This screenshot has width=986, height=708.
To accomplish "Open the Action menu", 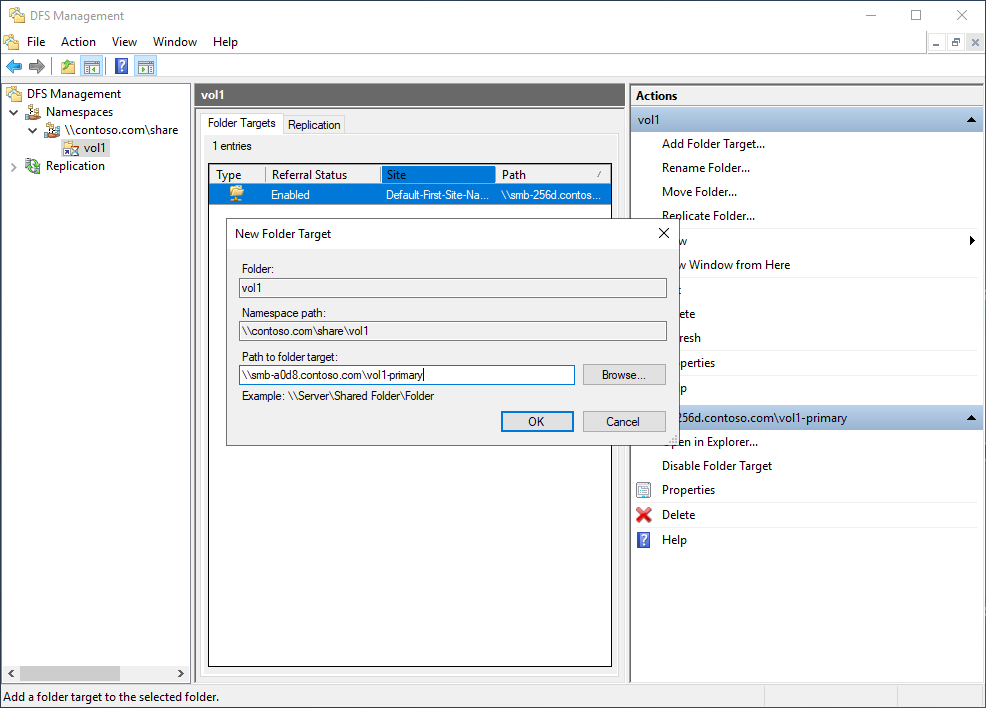I will click(78, 42).
